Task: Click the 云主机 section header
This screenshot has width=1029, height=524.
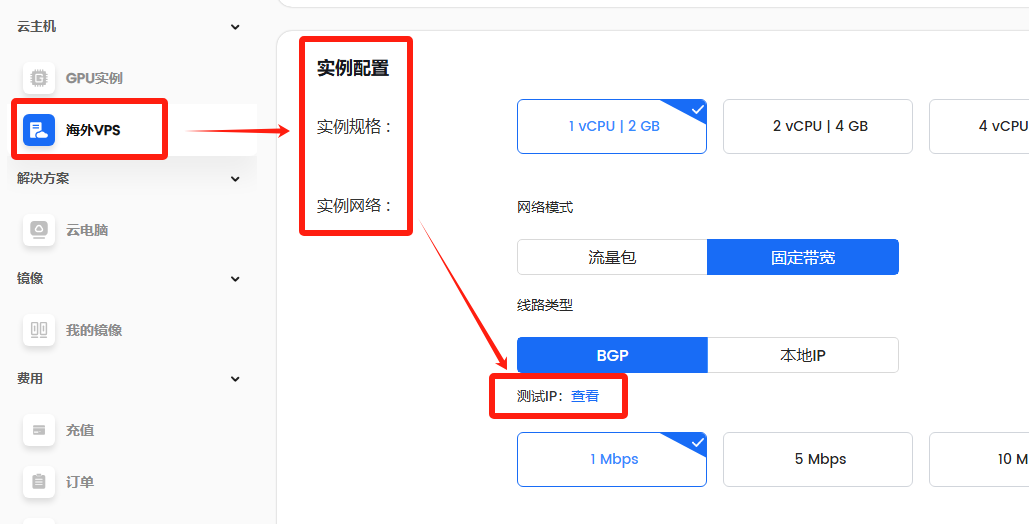Action: tap(37, 26)
